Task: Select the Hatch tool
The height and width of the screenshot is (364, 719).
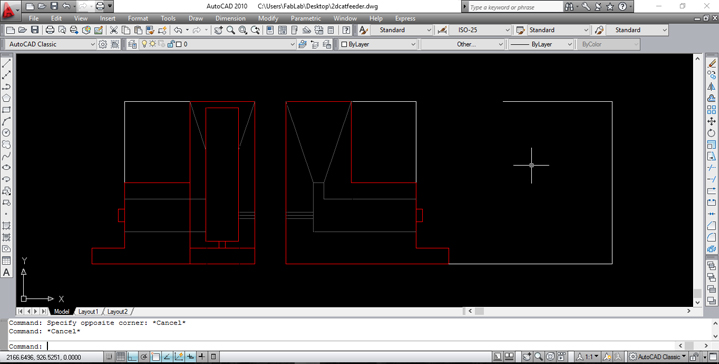Action: [6, 226]
